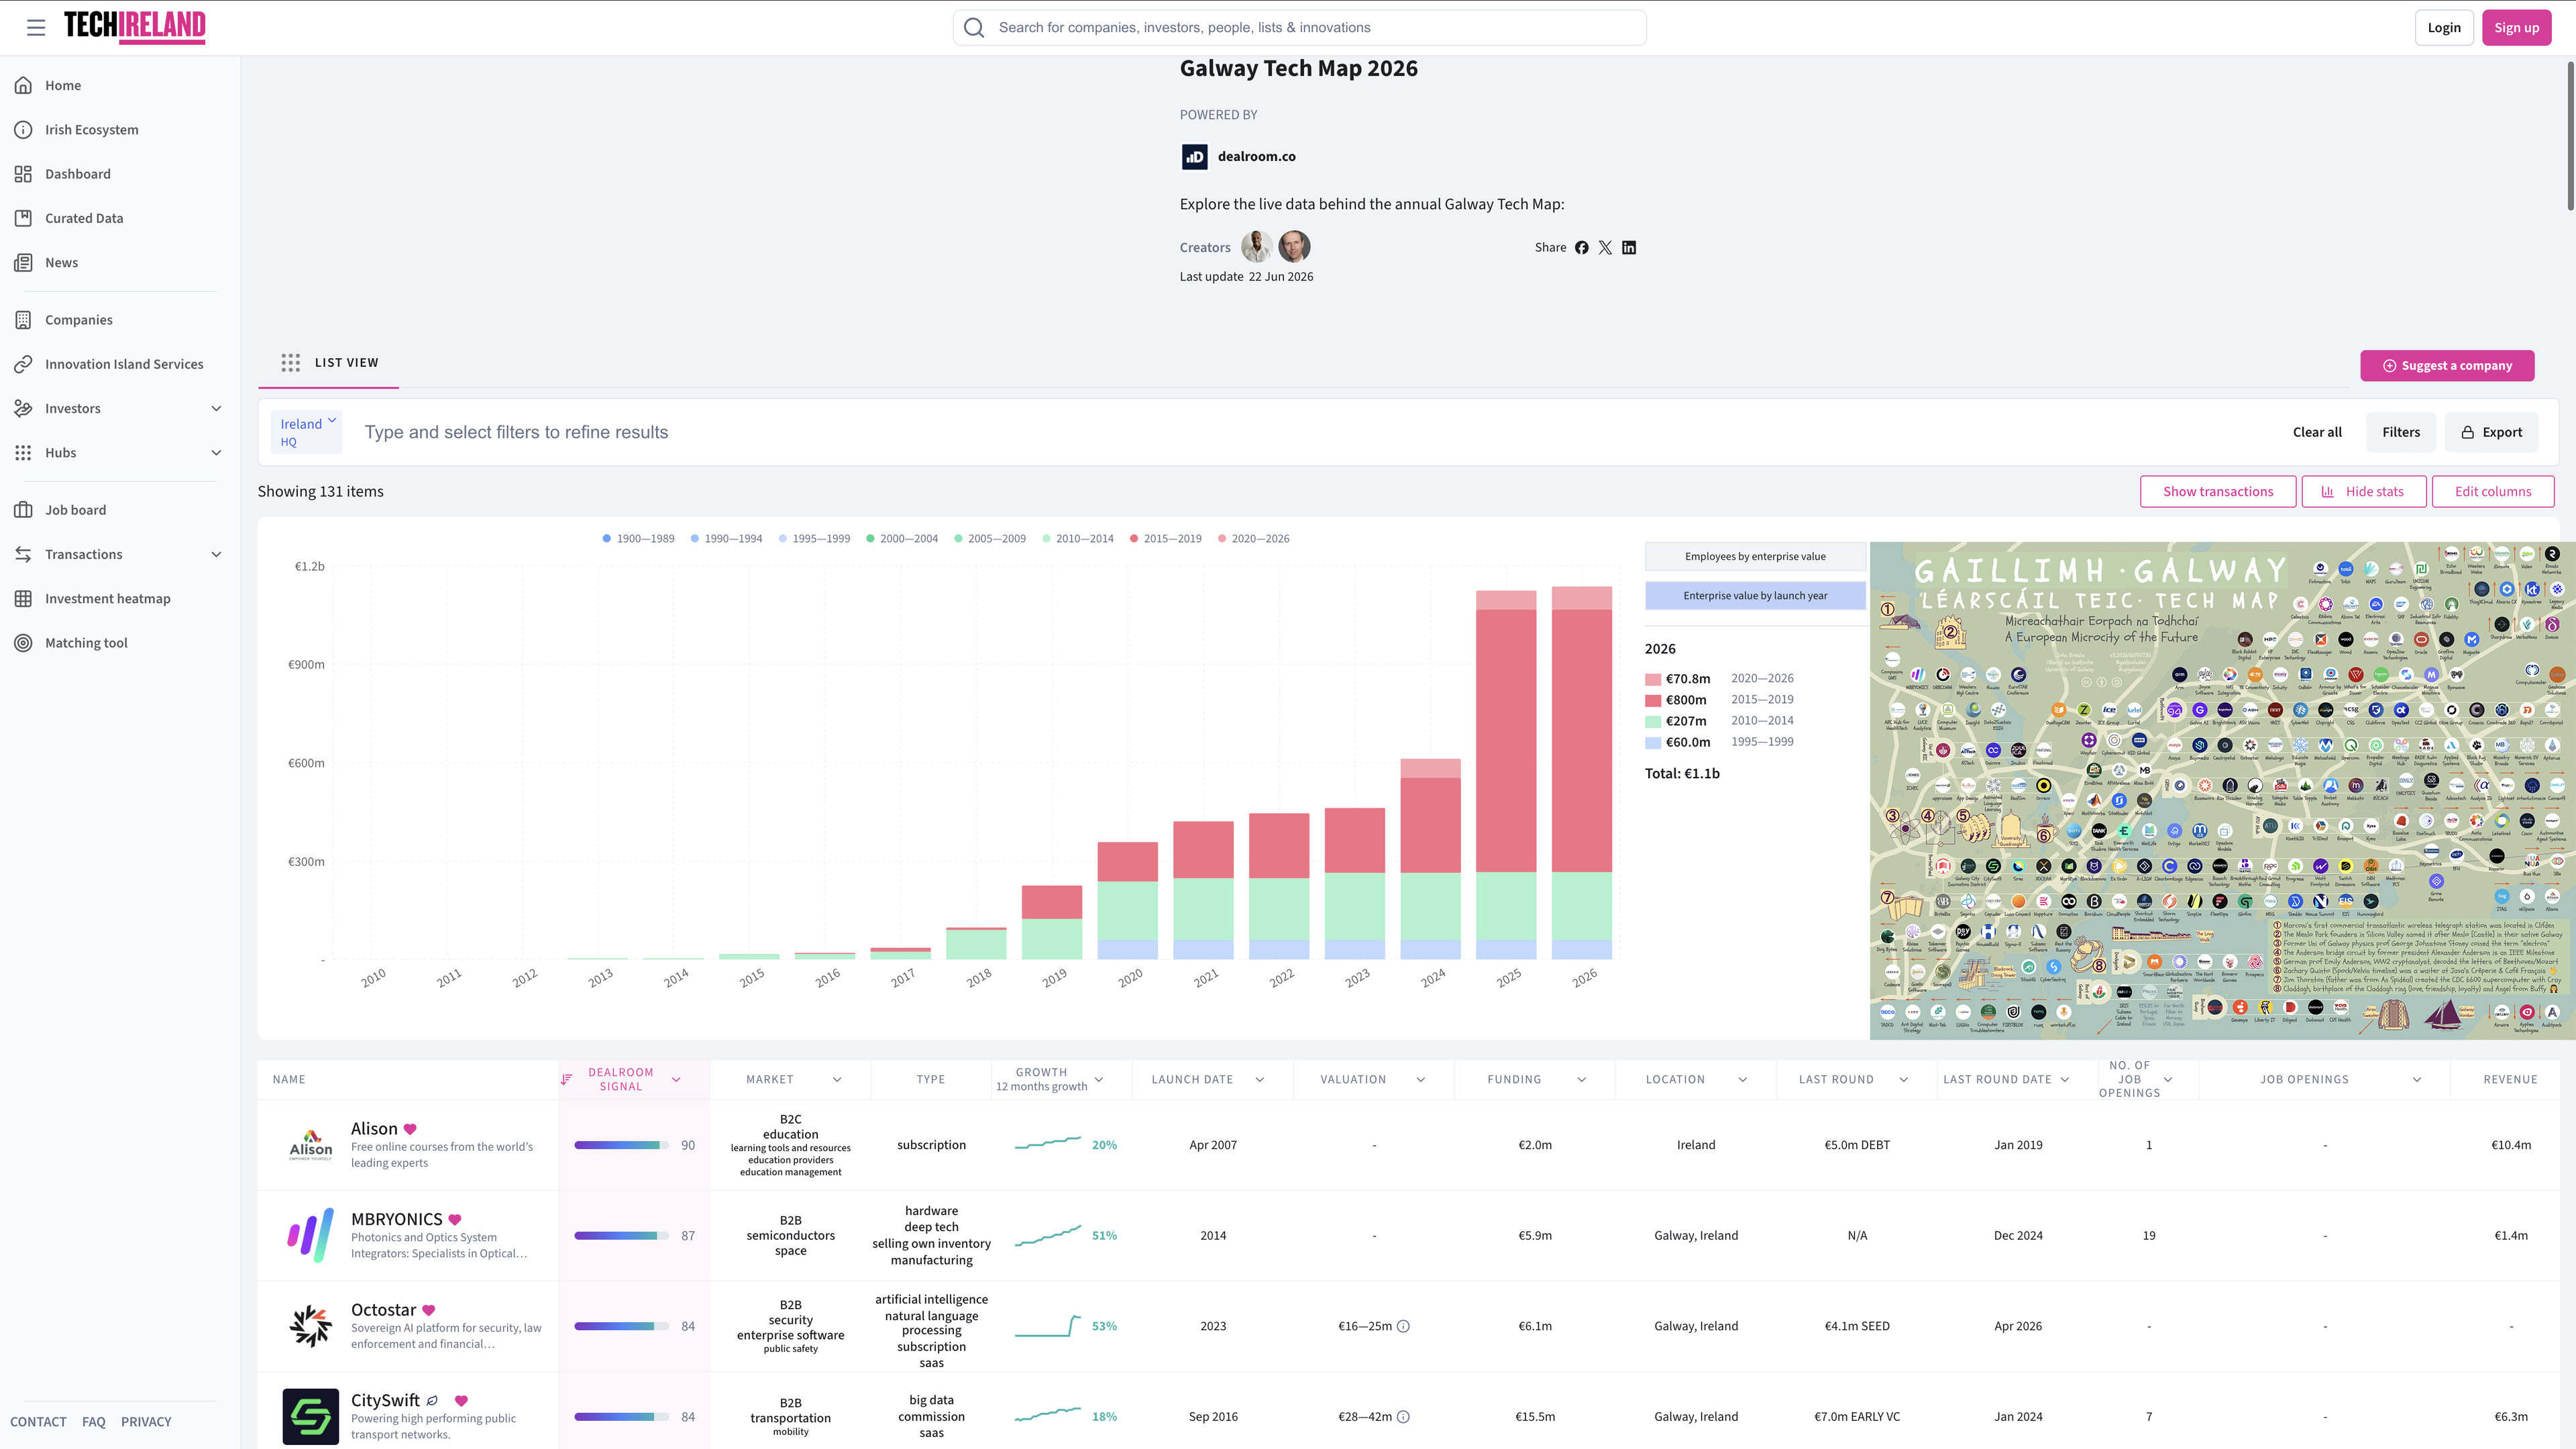Click the dealroom.co logo
This screenshot has width=2576, height=1449.
pos(1194,157)
